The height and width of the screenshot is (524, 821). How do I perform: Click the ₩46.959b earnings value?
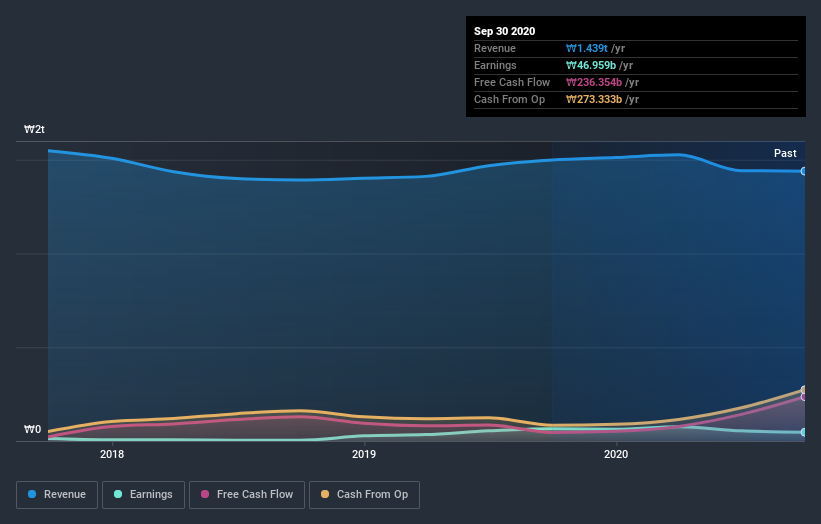[x=591, y=65]
